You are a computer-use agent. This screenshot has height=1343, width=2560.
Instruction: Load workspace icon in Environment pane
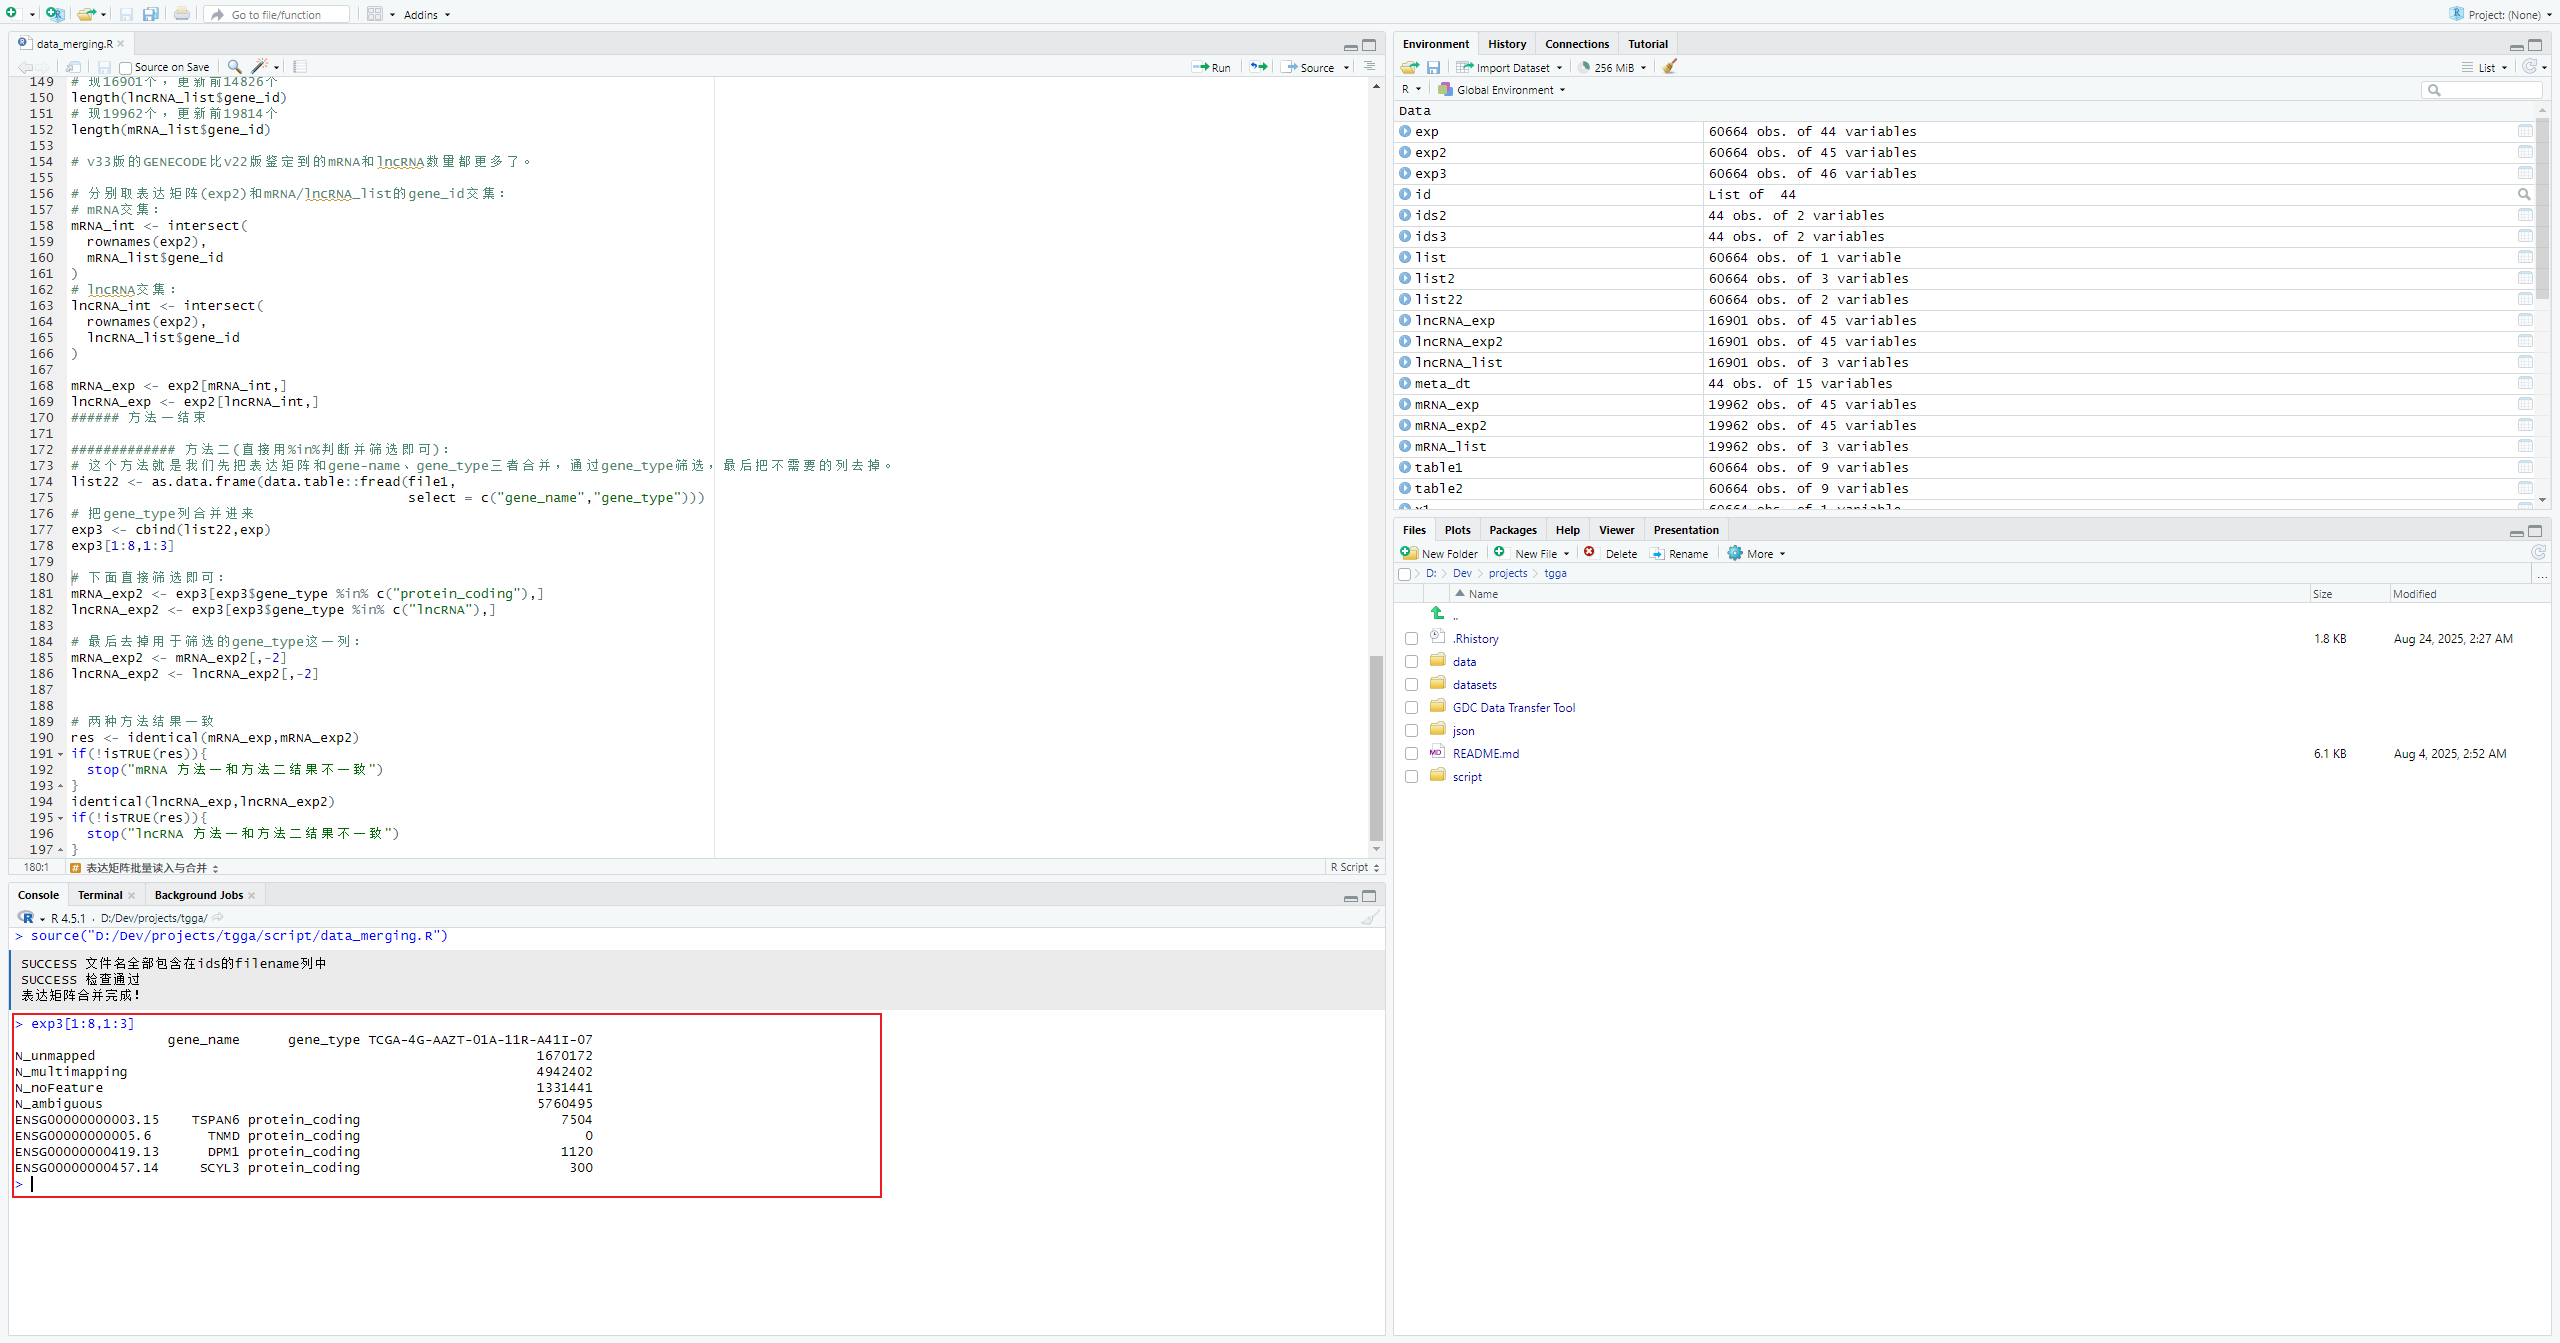[1410, 67]
